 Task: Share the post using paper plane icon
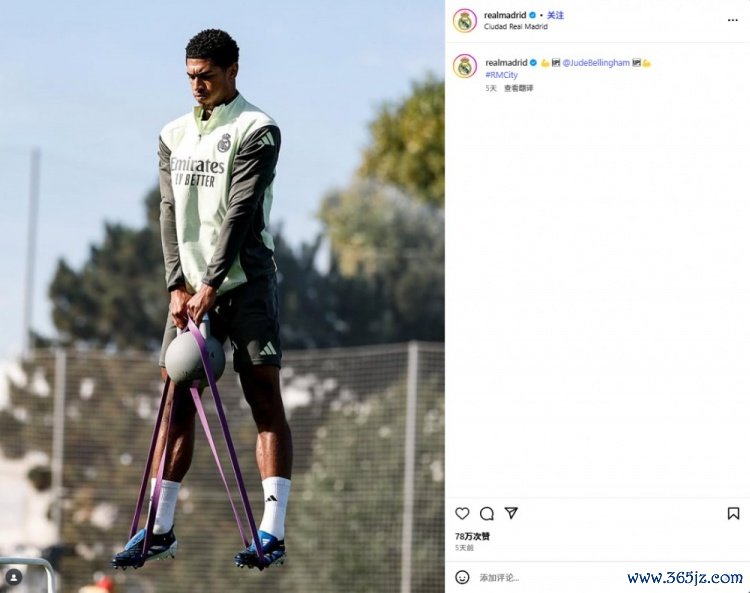[x=511, y=513]
